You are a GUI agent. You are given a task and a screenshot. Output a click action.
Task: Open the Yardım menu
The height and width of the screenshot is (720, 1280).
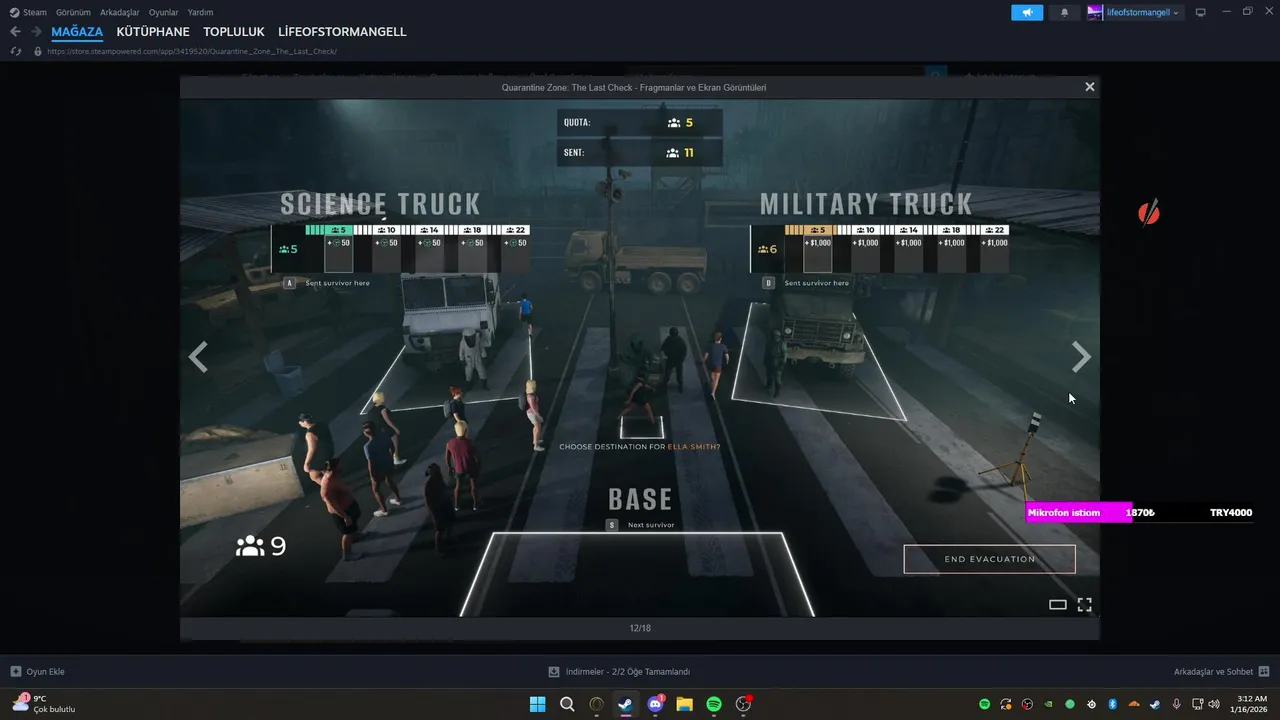[x=201, y=12]
